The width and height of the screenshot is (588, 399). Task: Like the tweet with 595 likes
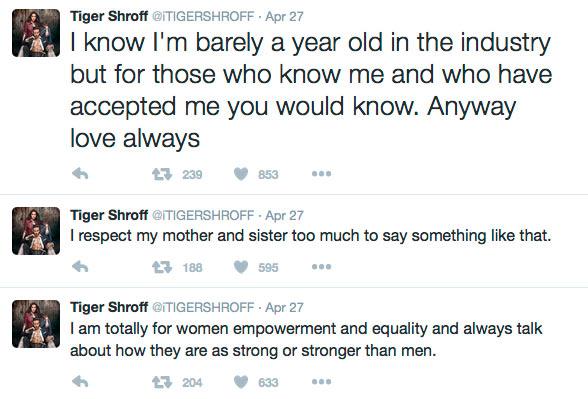tap(241, 267)
